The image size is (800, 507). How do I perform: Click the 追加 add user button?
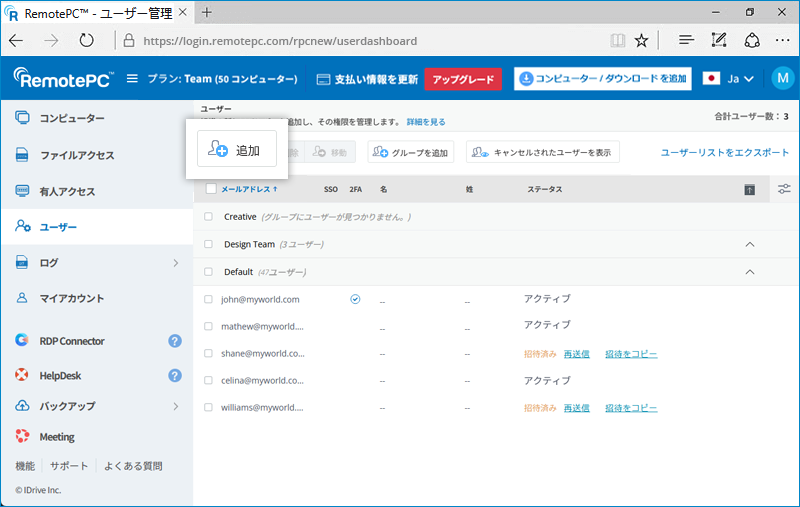237,149
